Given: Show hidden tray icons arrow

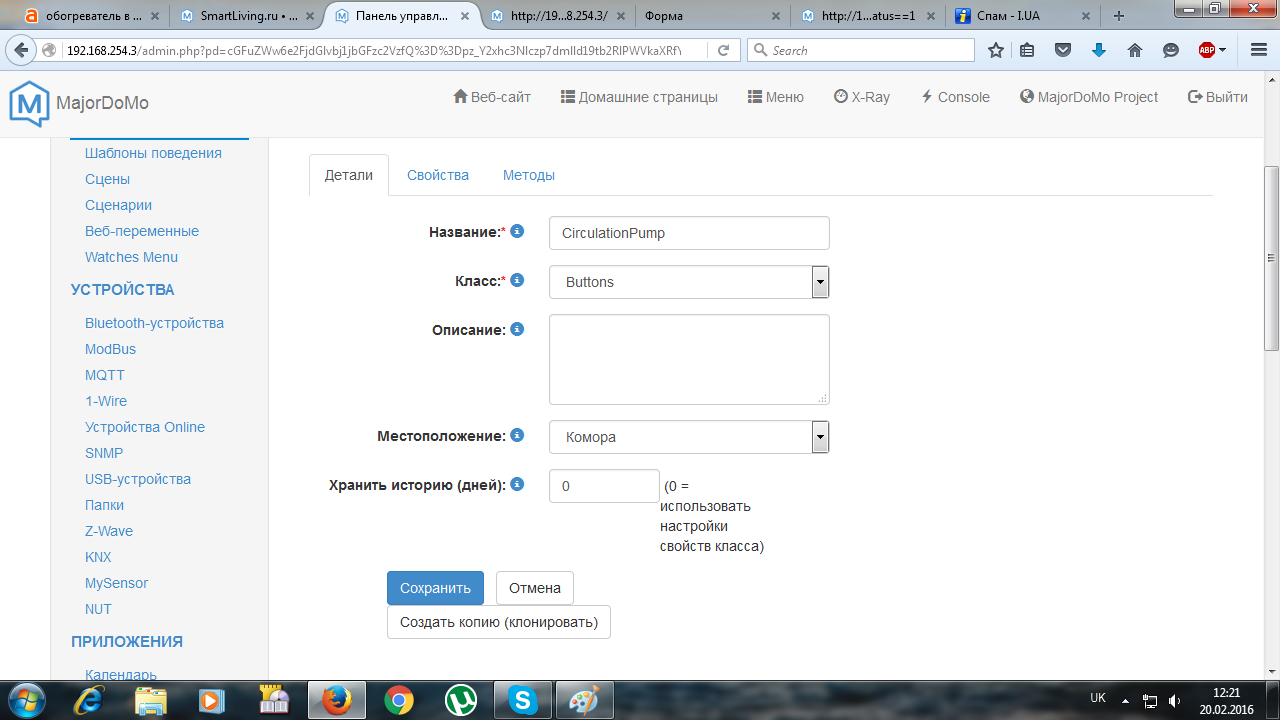Looking at the screenshot, I should click(1125, 700).
